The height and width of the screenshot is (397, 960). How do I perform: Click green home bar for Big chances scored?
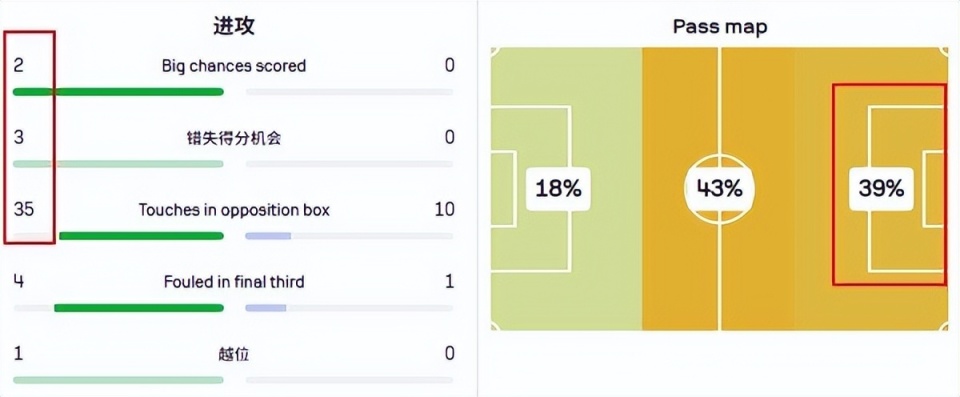click(118, 92)
